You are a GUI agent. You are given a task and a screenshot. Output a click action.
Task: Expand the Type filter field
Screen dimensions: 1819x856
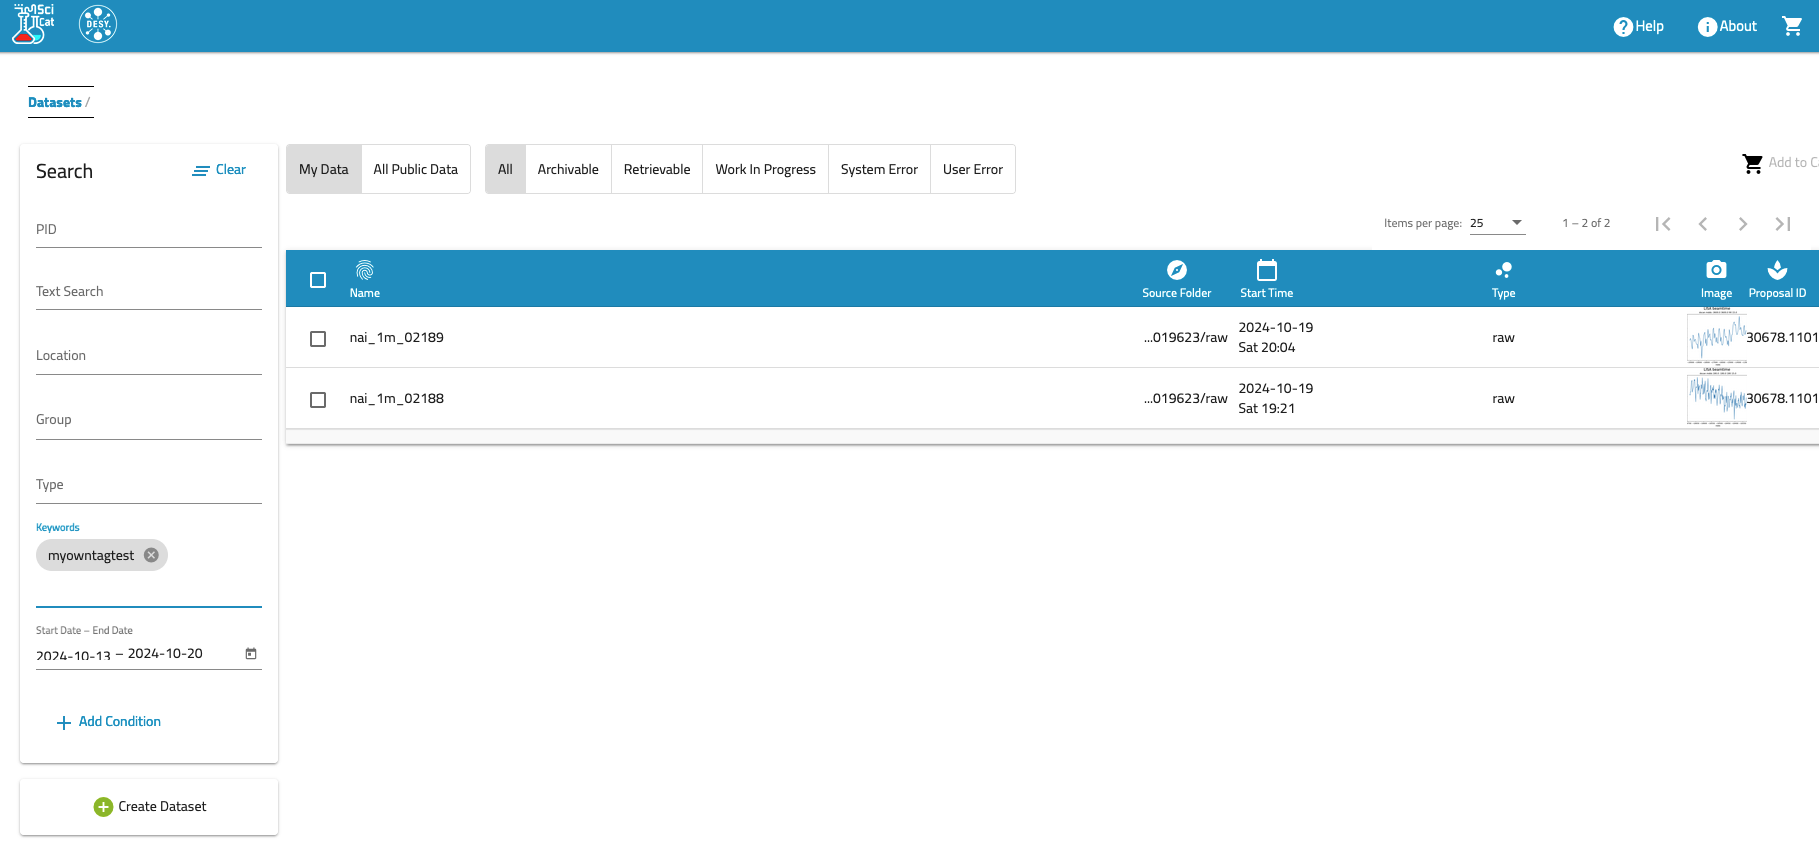[148, 485]
